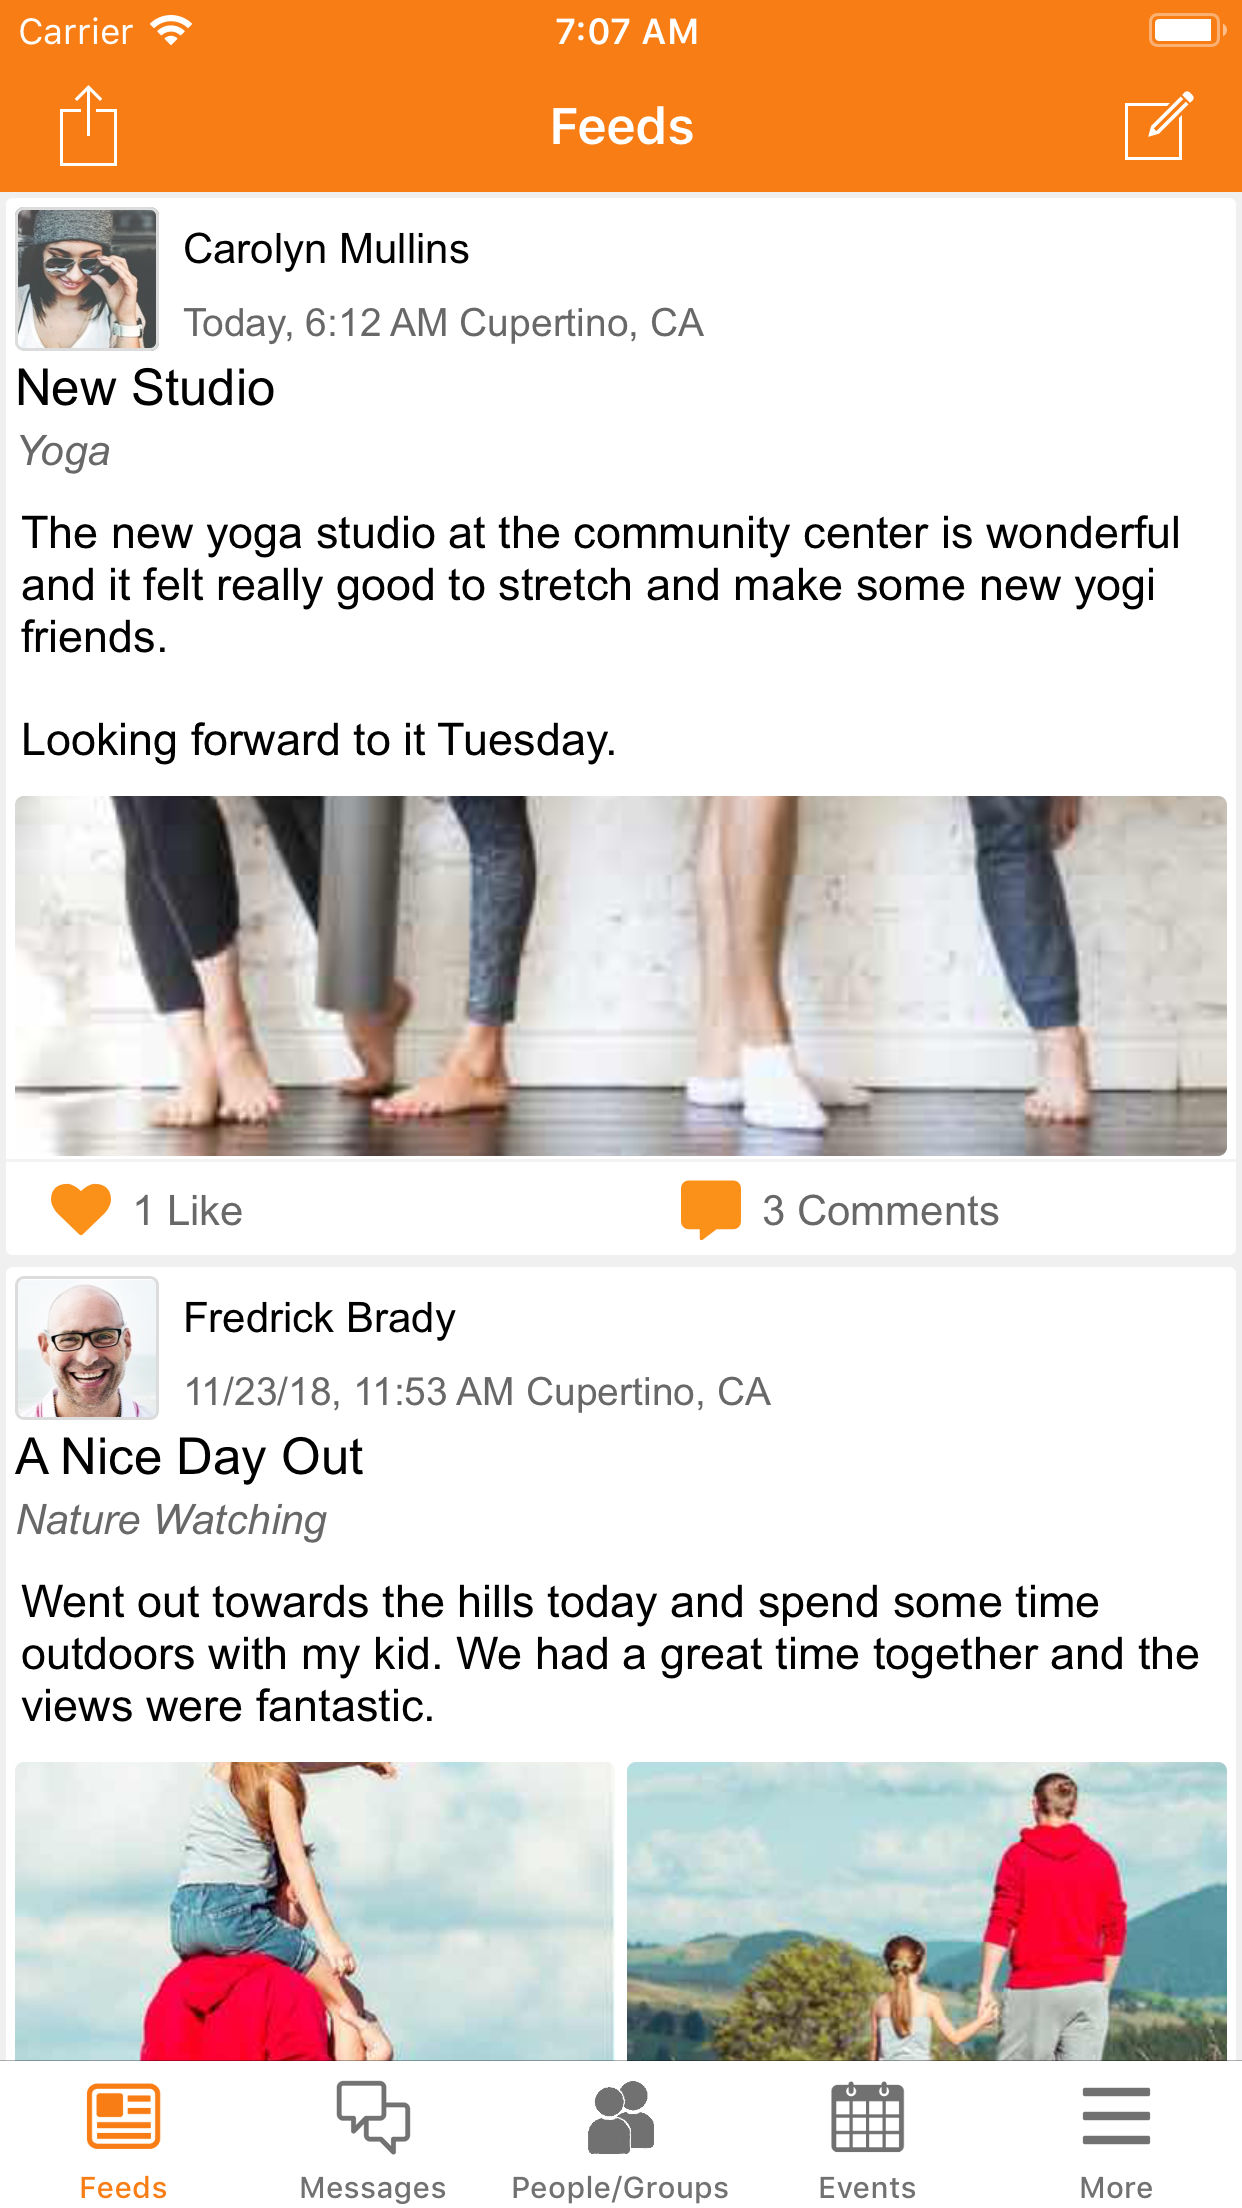This screenshot has height=2208, width=1242.
Task: View the child on shoulders photo
Action: [x=314, y=1911]
